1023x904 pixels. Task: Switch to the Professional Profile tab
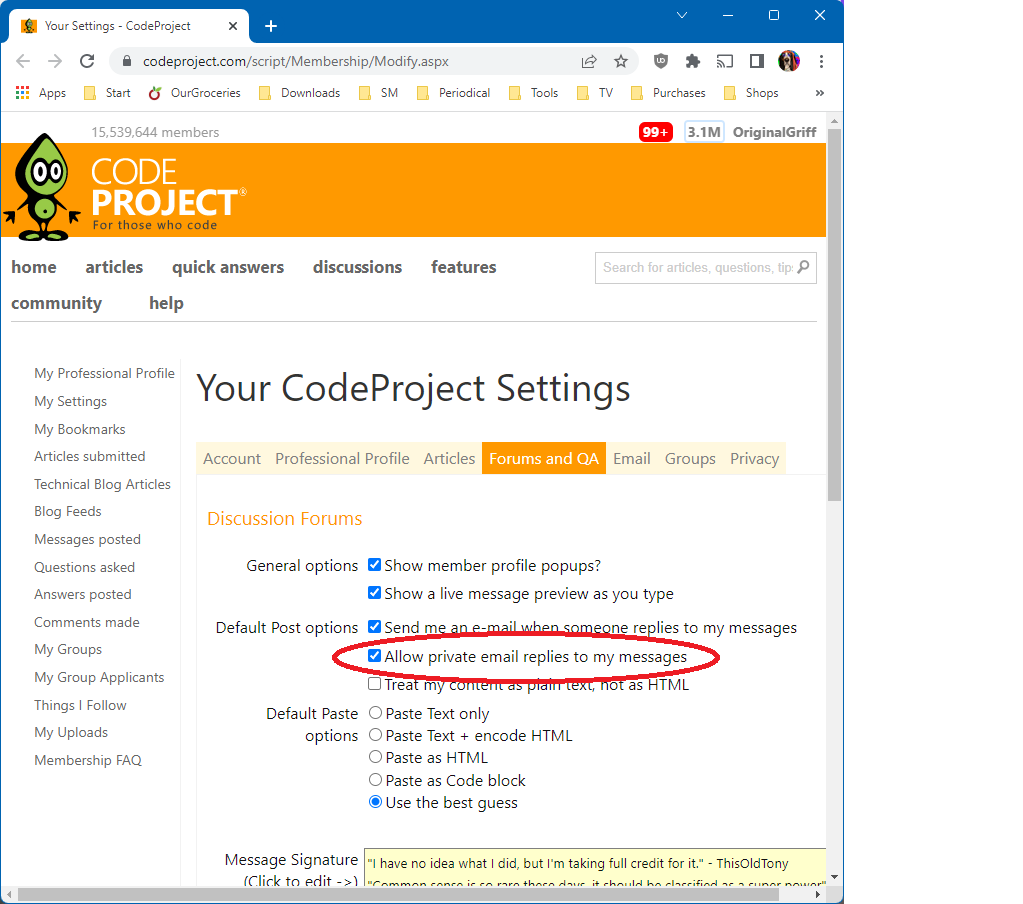tap(342, 459)
